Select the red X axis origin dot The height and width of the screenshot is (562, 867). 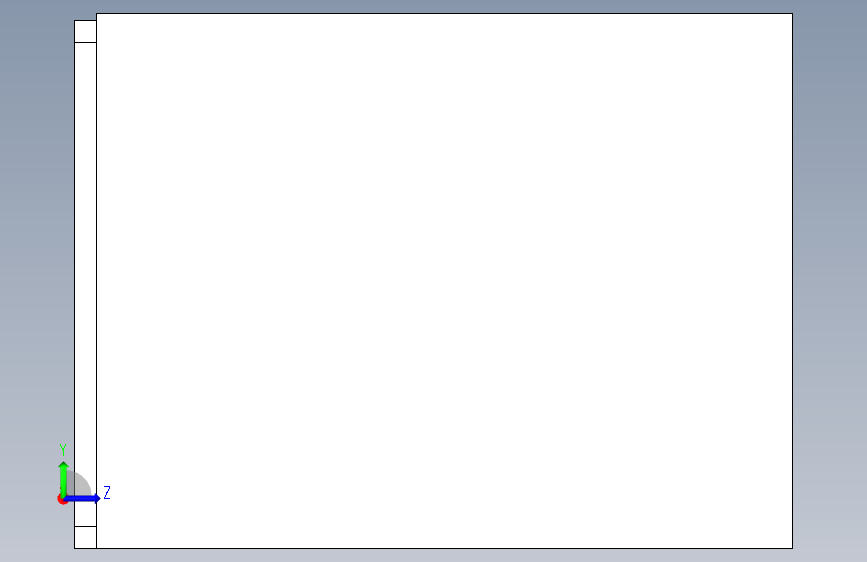(x=61, y=499)
